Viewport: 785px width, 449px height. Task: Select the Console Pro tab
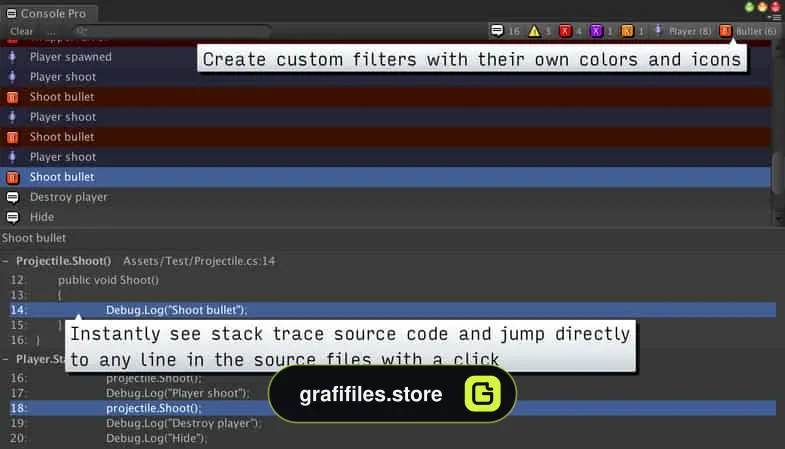tap(48, 14)
